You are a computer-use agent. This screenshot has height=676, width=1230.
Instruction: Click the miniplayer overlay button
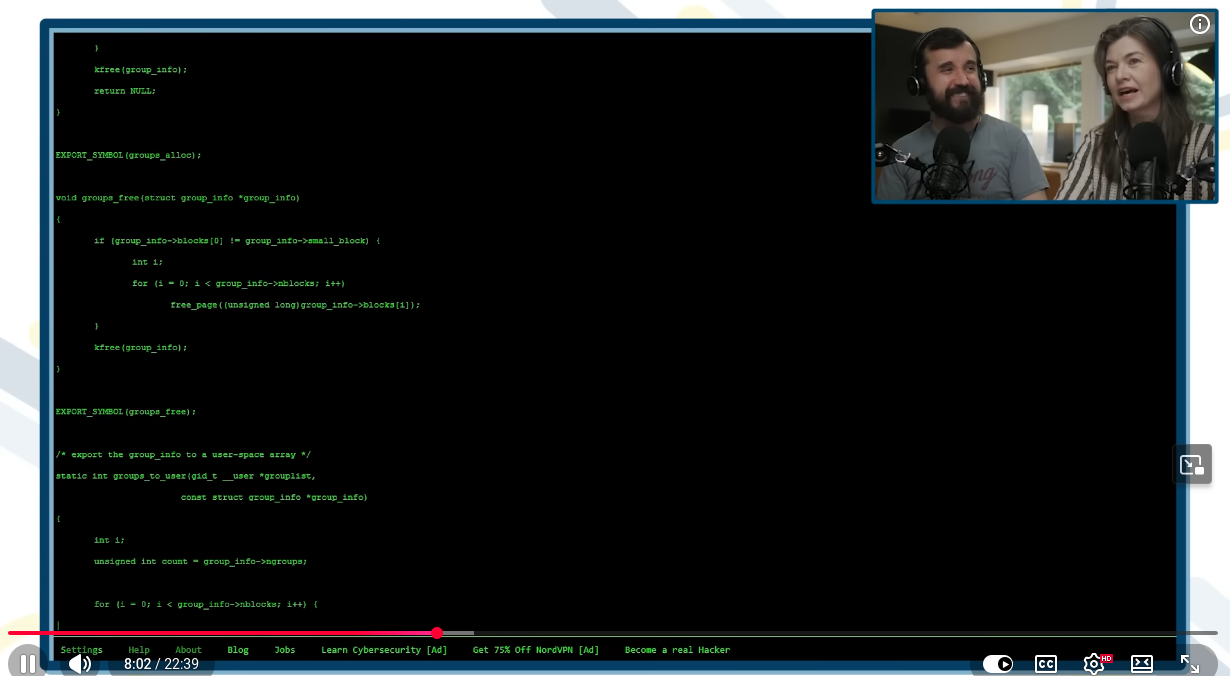click(x=1192, y=464)
